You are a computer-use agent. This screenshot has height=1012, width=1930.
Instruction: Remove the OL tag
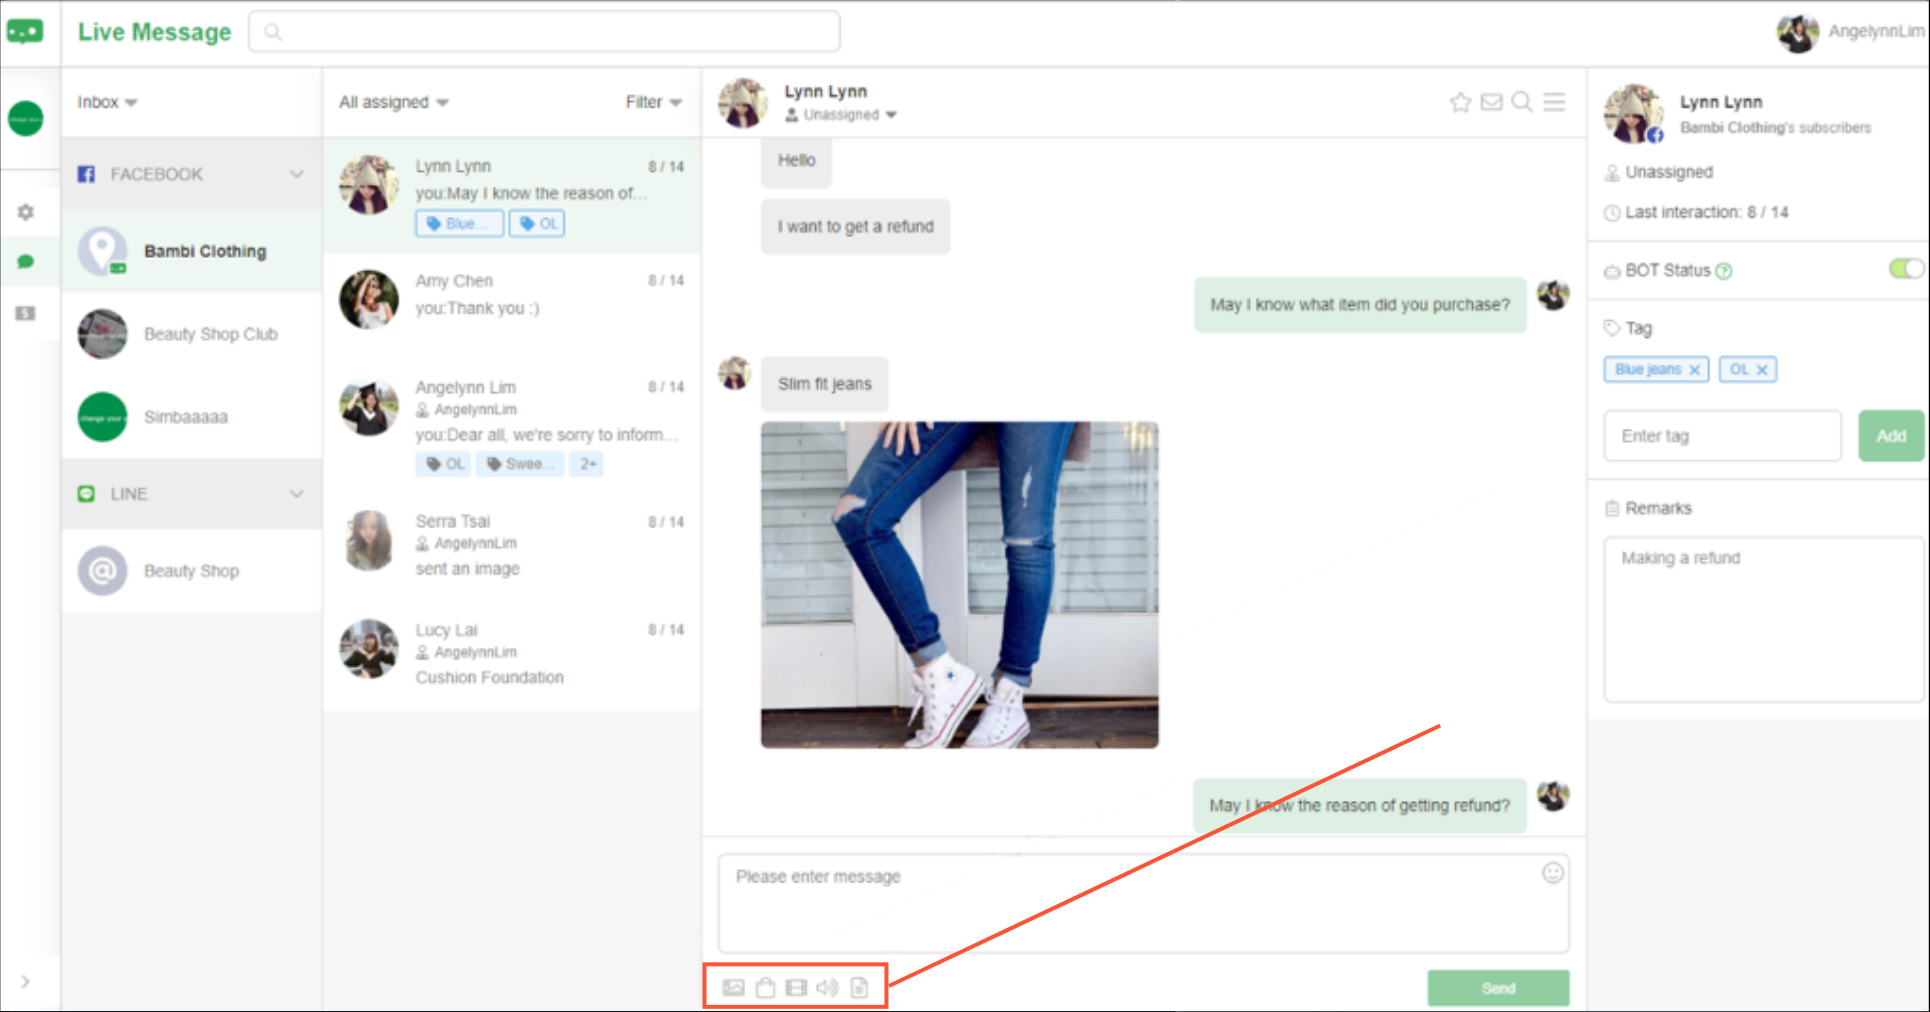pyautogui.click(x=1762, y=370)
